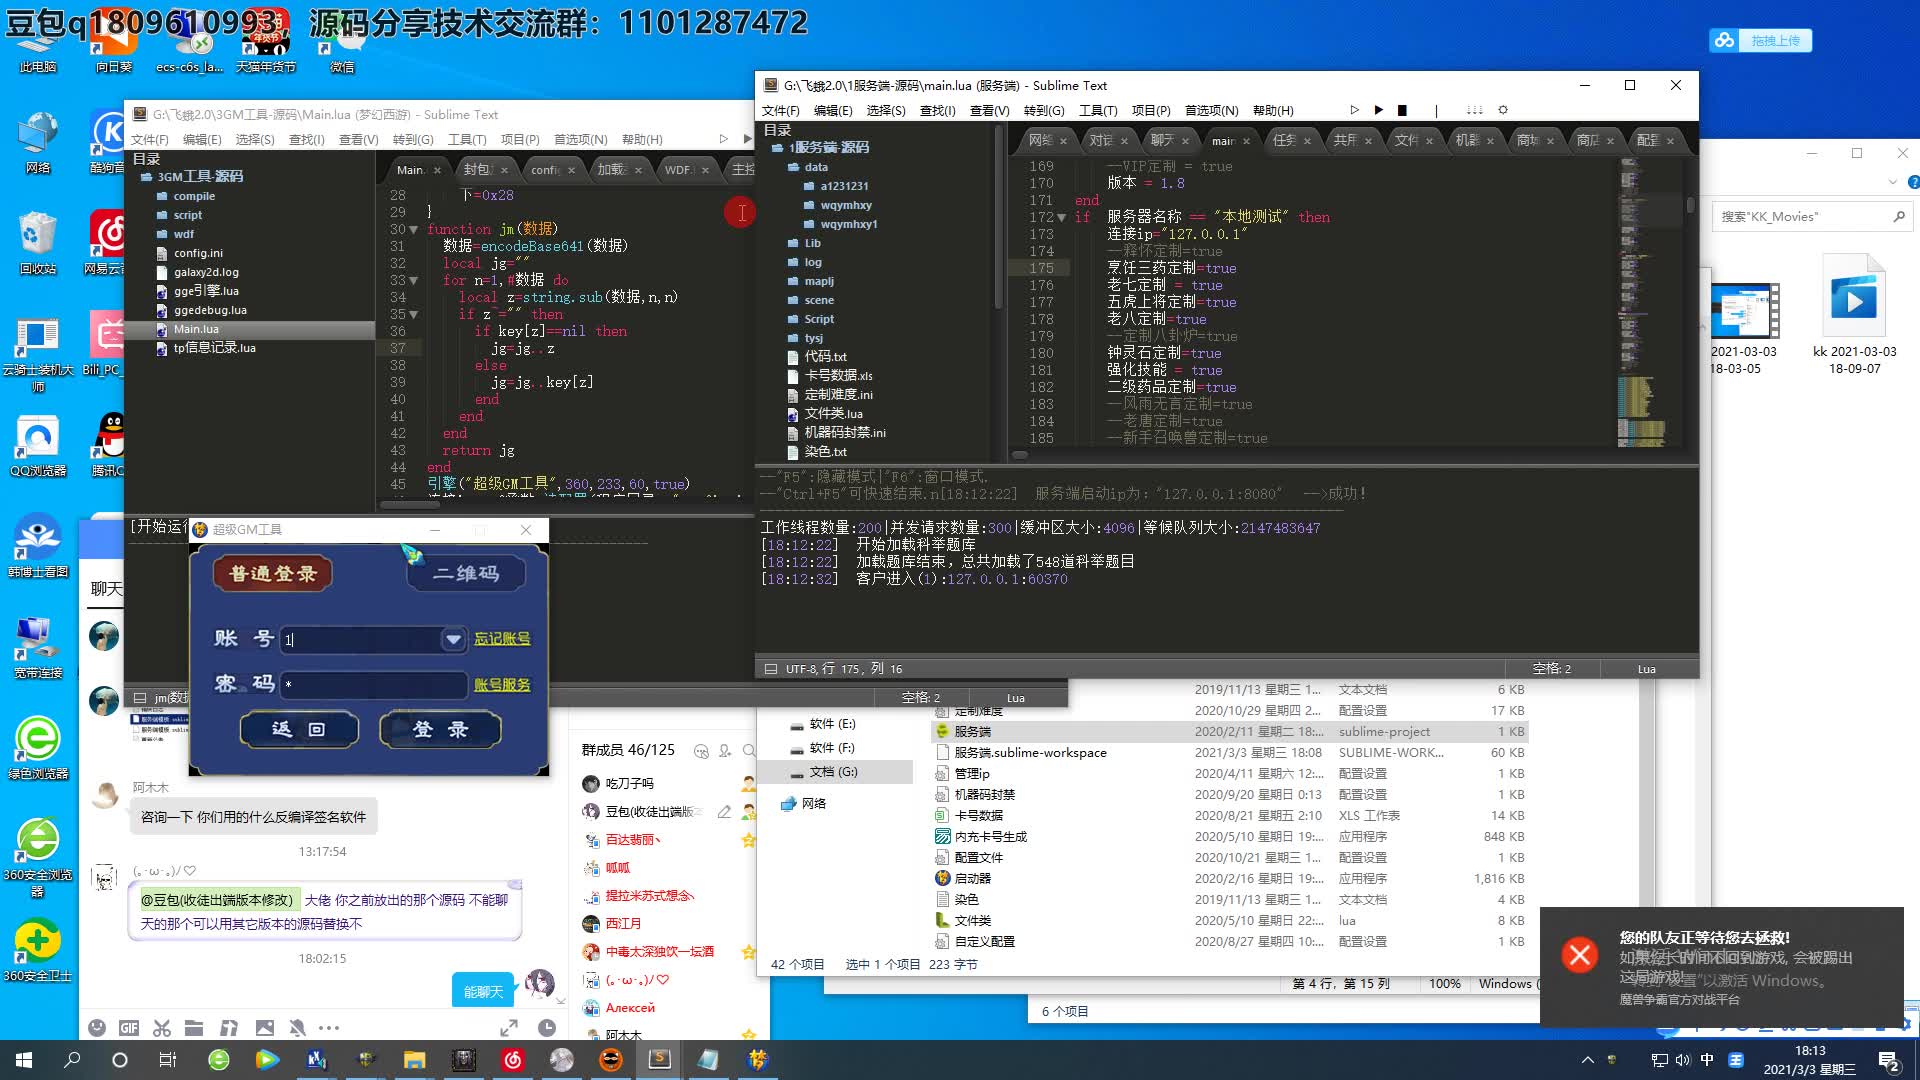The width and height of the screenshot is (1920, 1080).
Task: Switch to 二维码 login mode in GM tool
Action: pos(466,573)
